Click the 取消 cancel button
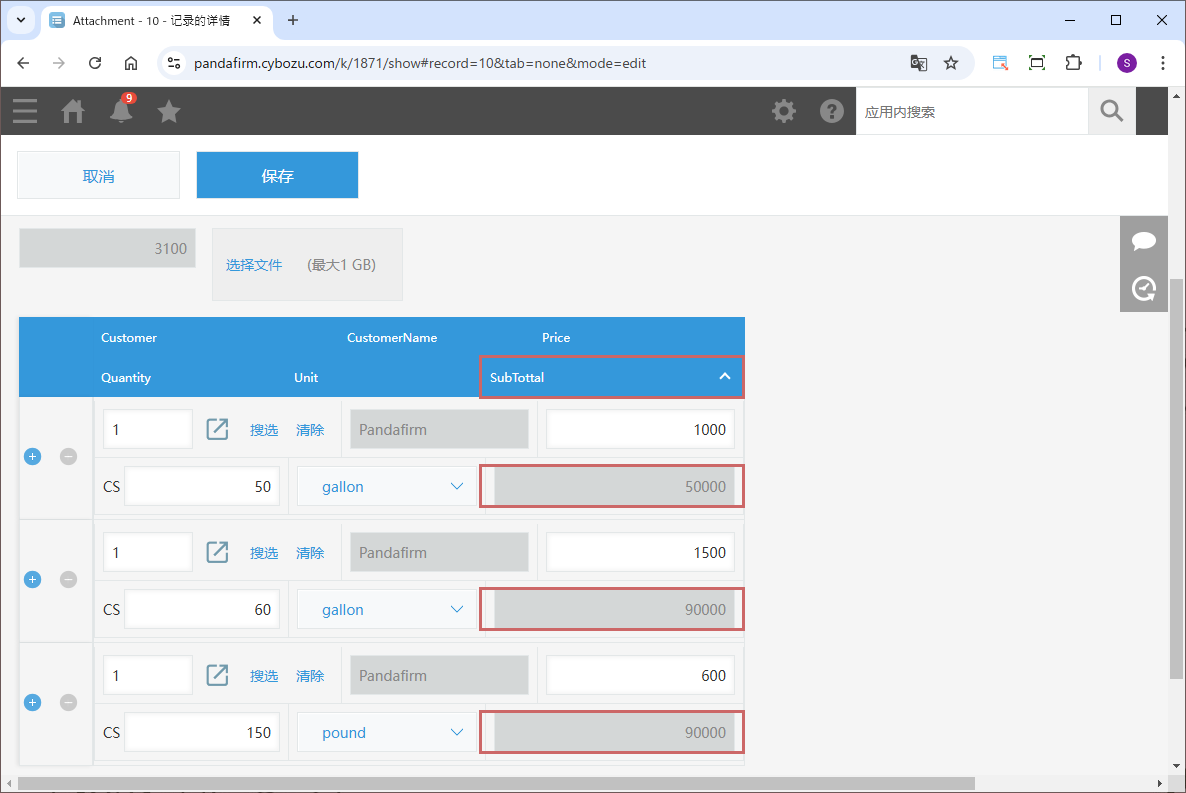This screenshot has width=1186, height=793. click(x=98, y=176)
